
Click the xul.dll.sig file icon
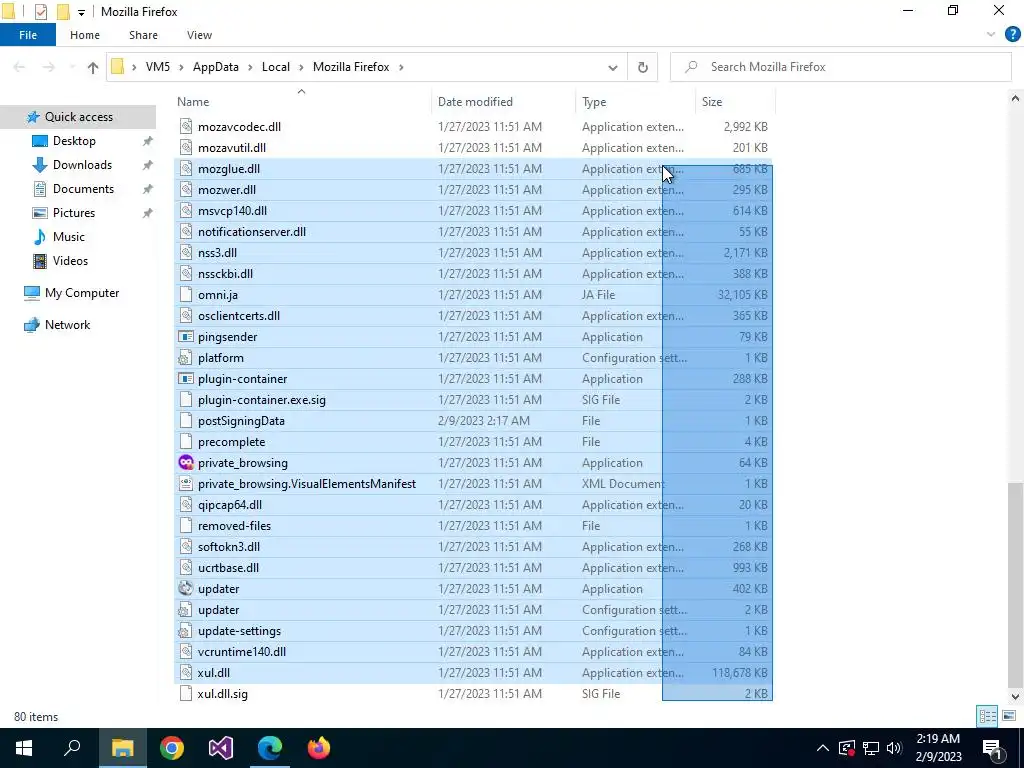[186, 694]
